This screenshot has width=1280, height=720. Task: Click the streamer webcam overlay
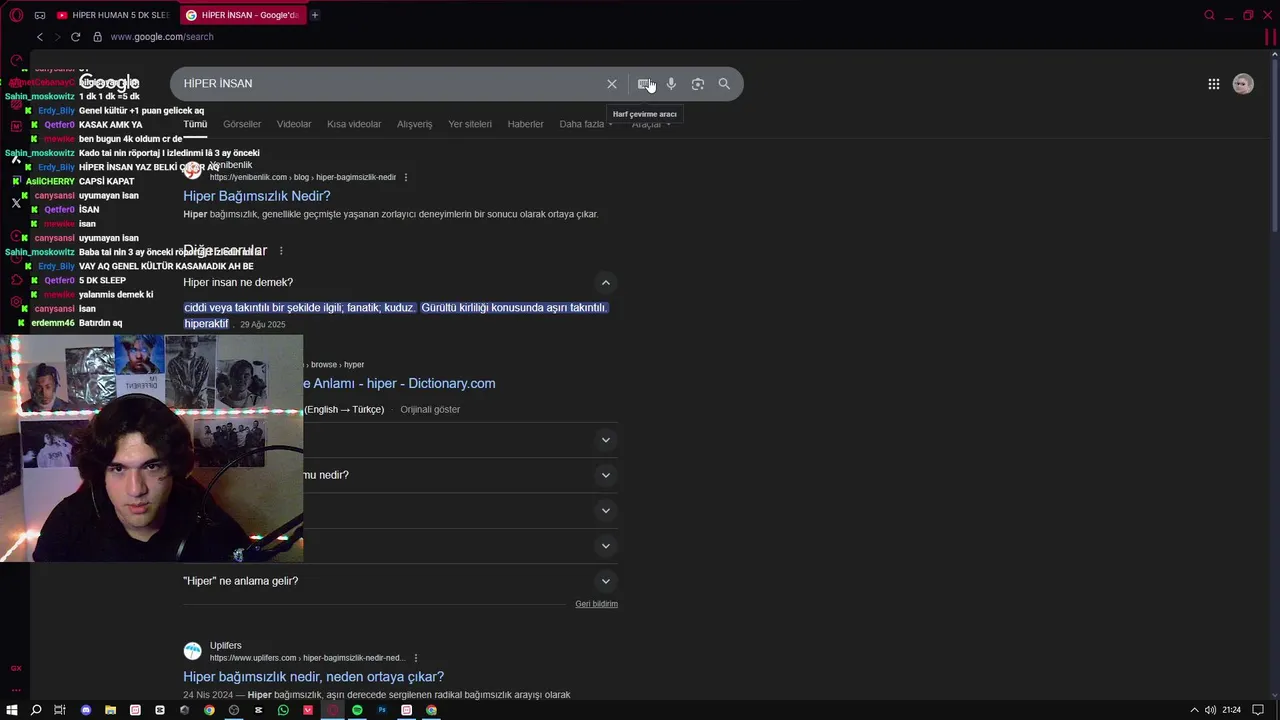click(x=151, y=448)
